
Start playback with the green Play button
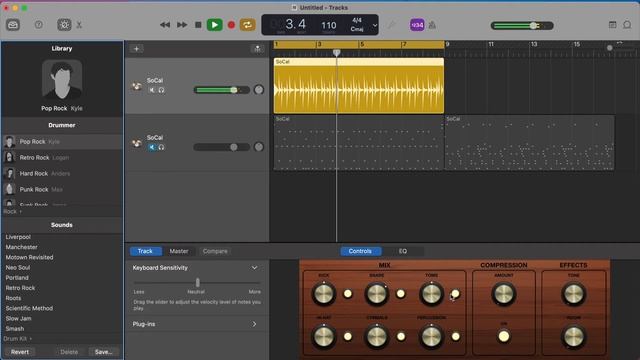pyautogui.click(x=214, y=25)
